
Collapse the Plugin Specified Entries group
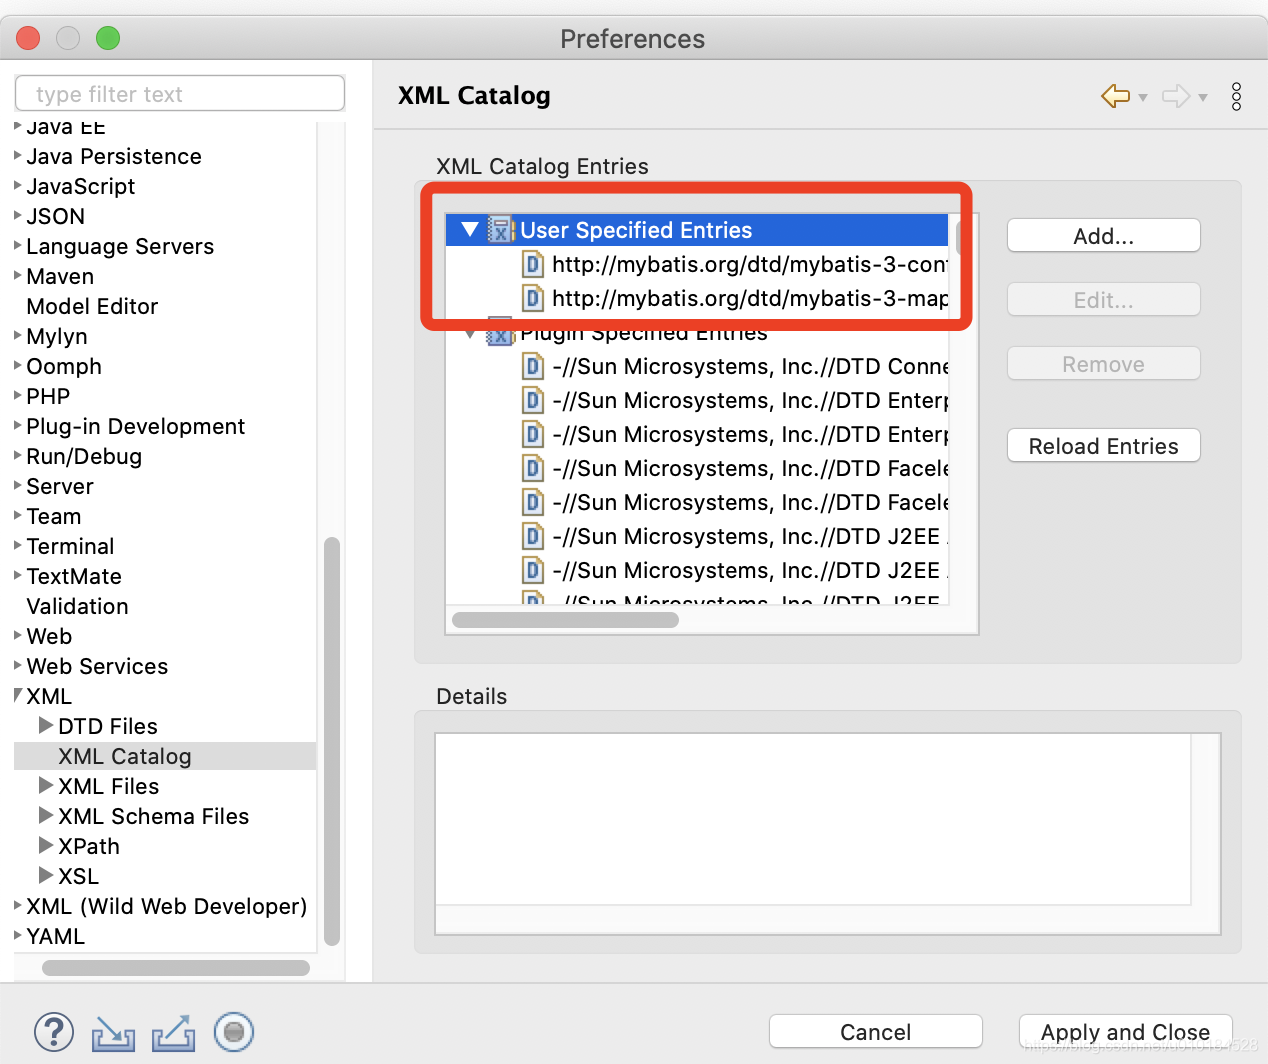coord(469,333)
